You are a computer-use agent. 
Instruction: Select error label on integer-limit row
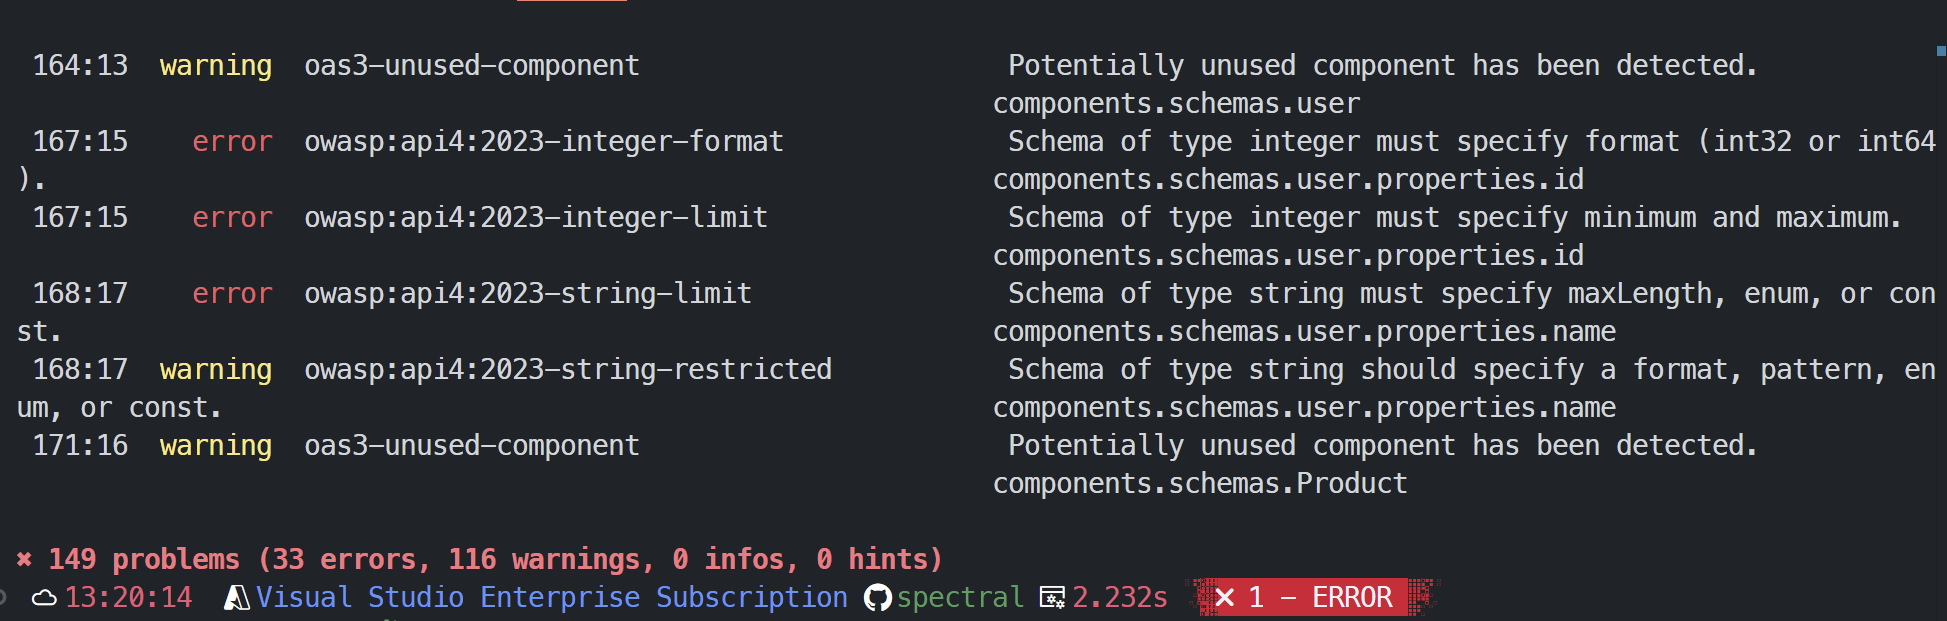click(232, 218)
